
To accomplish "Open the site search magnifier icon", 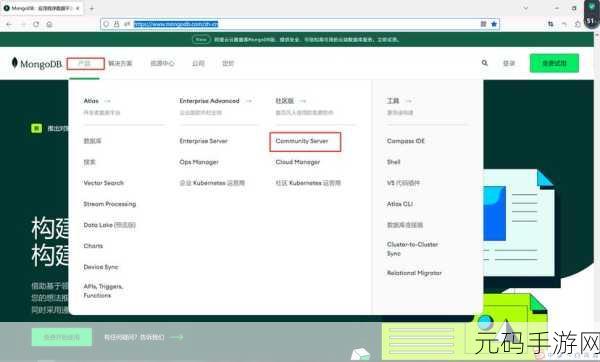I will coord(484,63).
